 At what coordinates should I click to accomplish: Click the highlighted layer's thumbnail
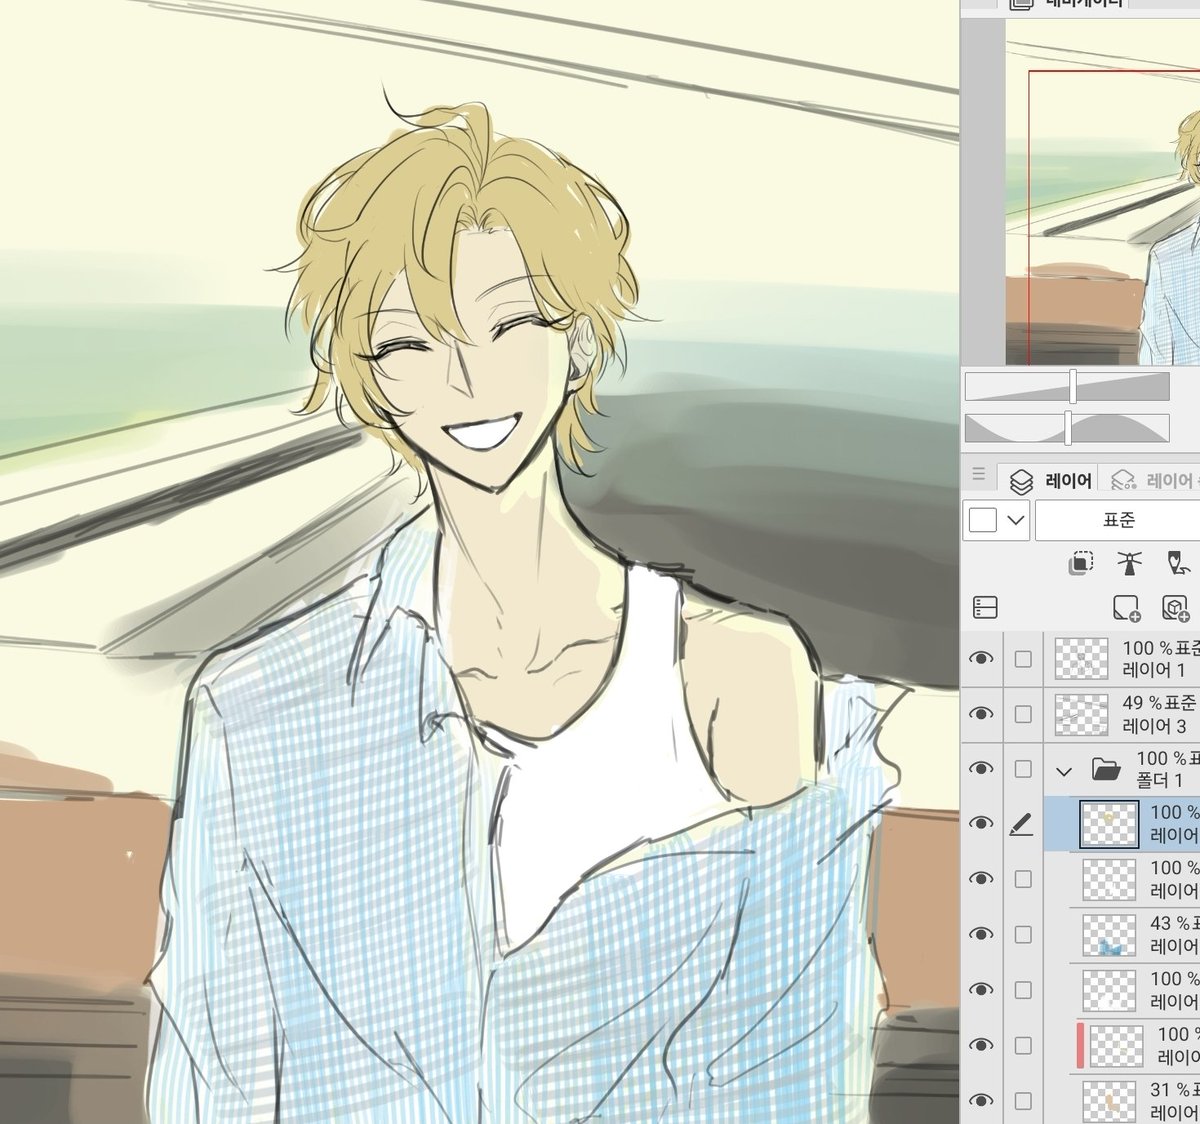click(1109, 825)
